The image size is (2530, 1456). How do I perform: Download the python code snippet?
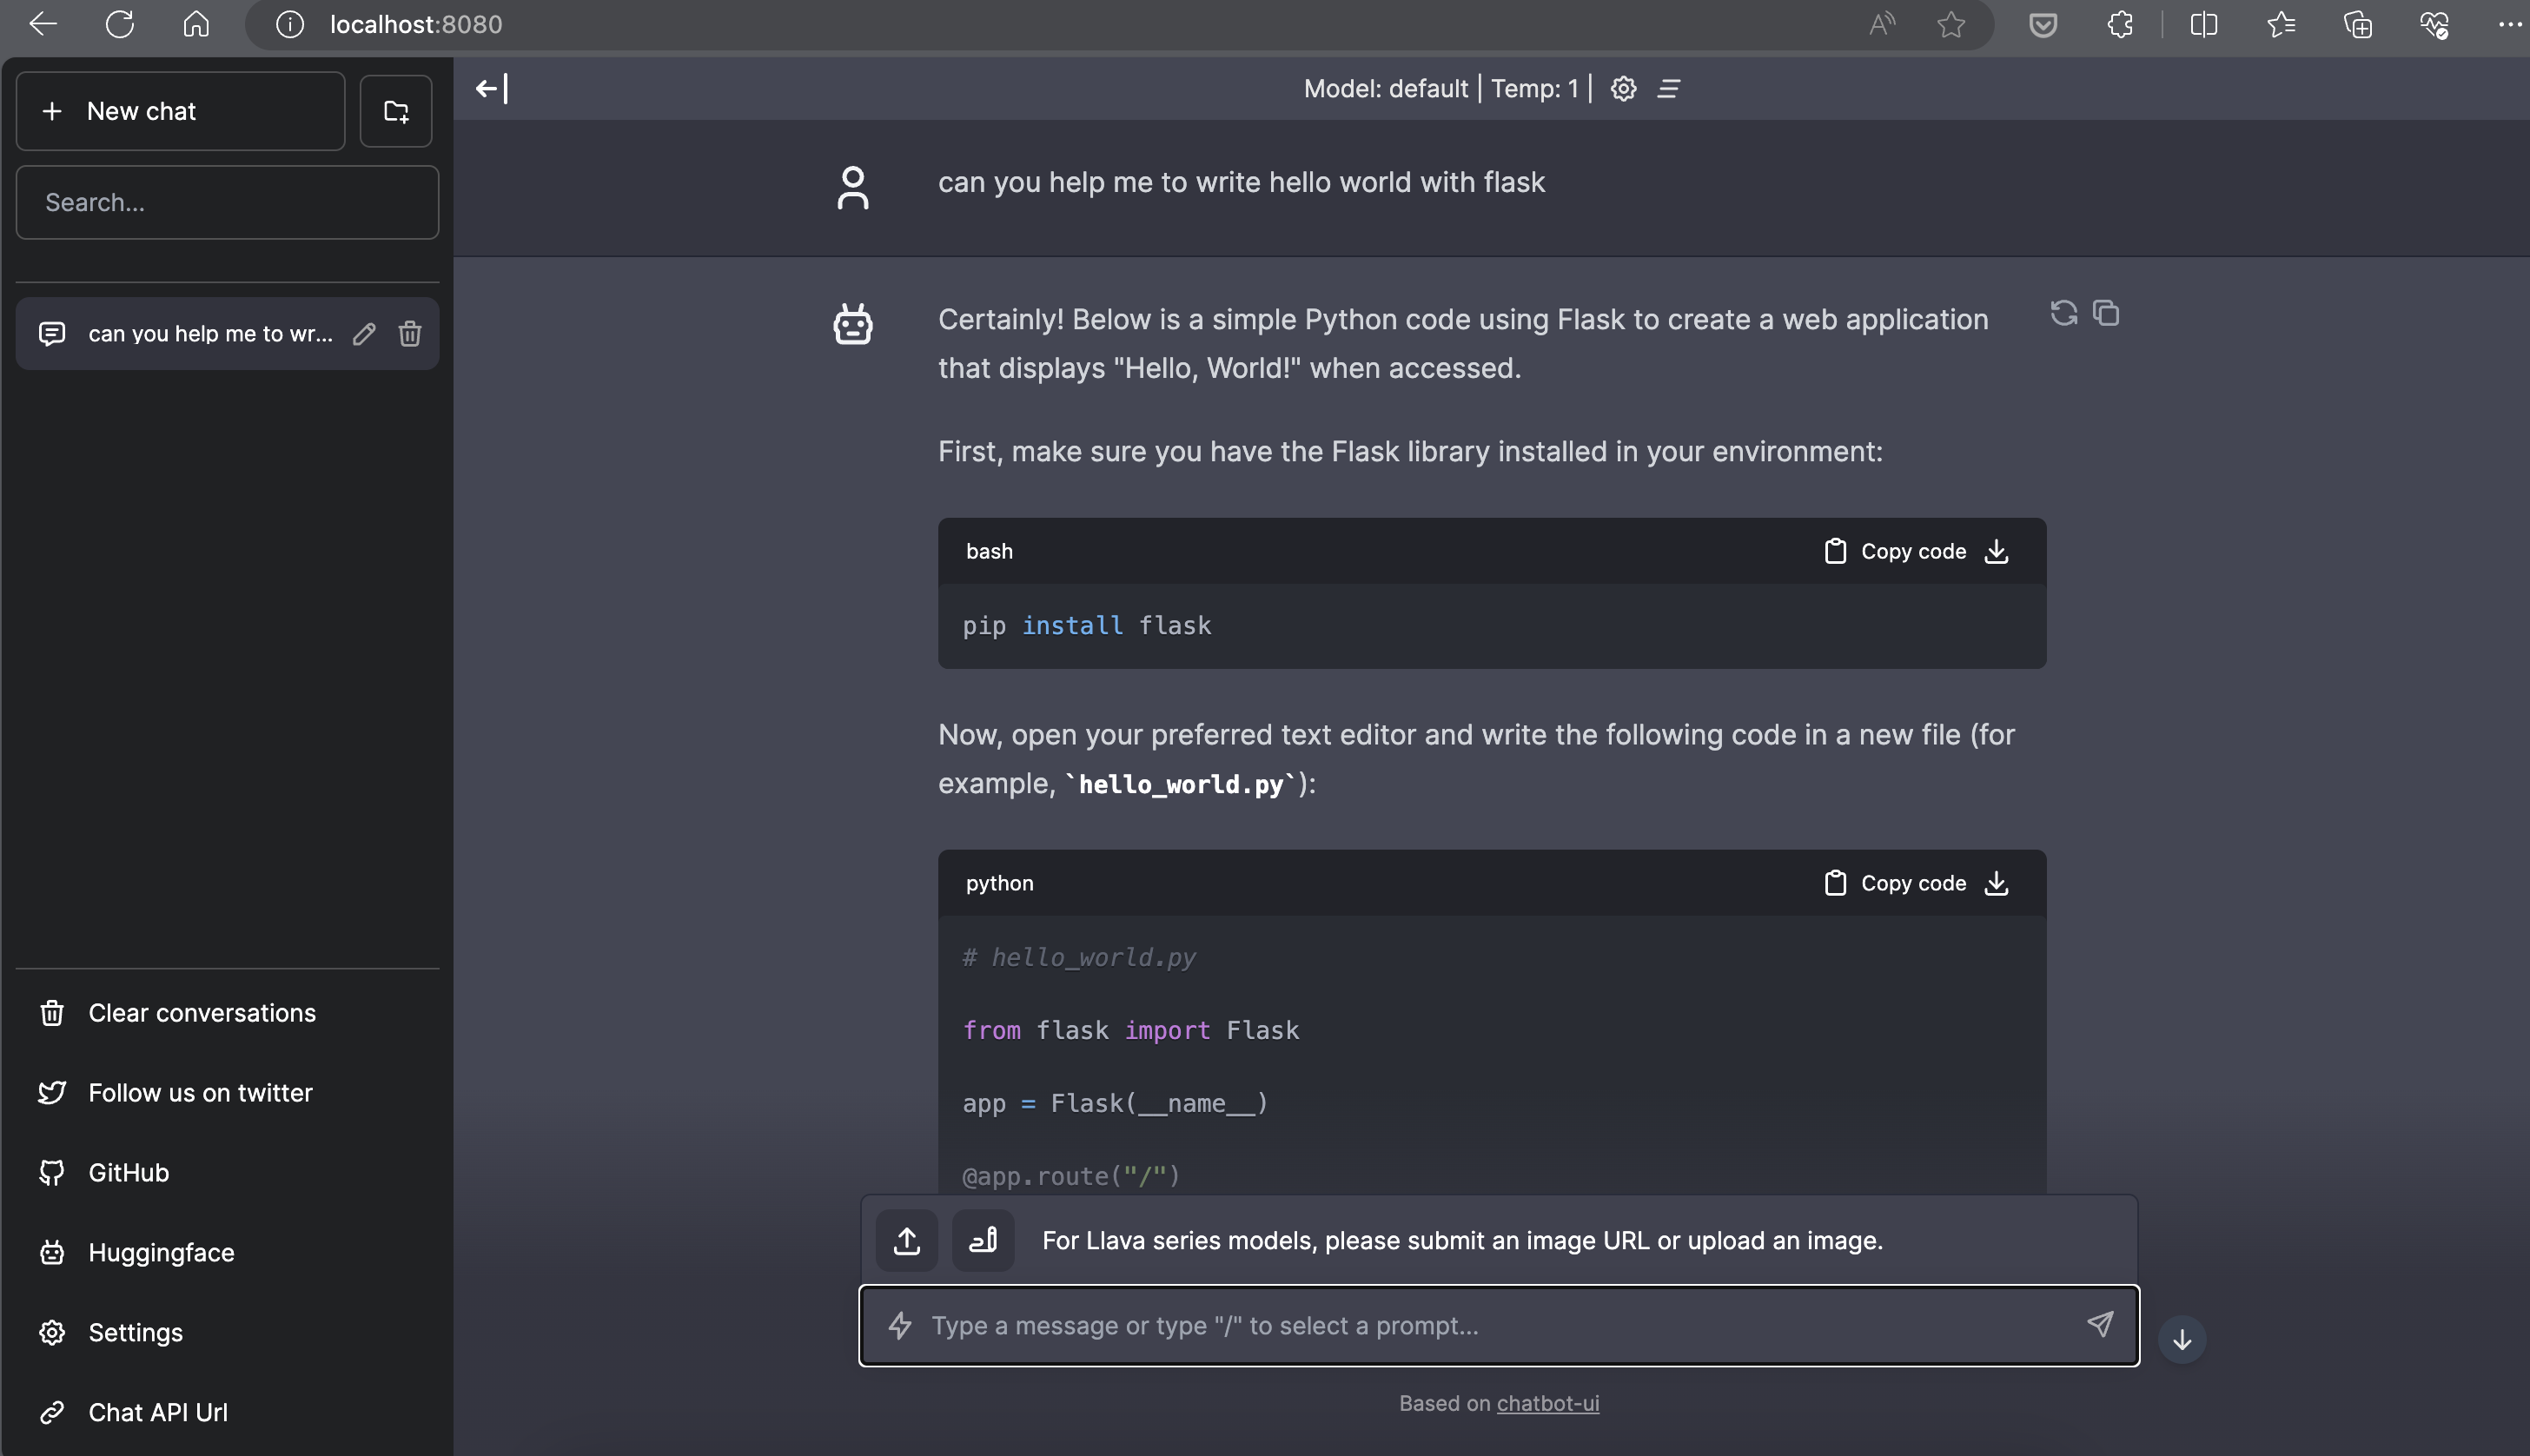[x=1996, y=883]
